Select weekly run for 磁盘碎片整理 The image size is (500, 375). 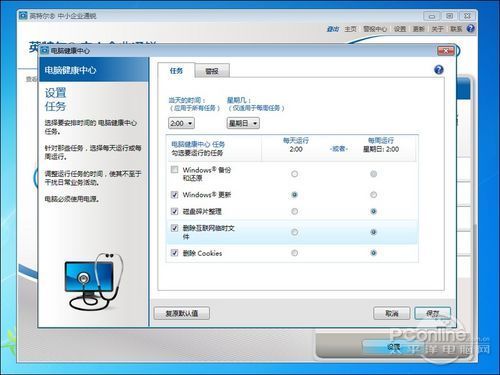click(373, 211)
